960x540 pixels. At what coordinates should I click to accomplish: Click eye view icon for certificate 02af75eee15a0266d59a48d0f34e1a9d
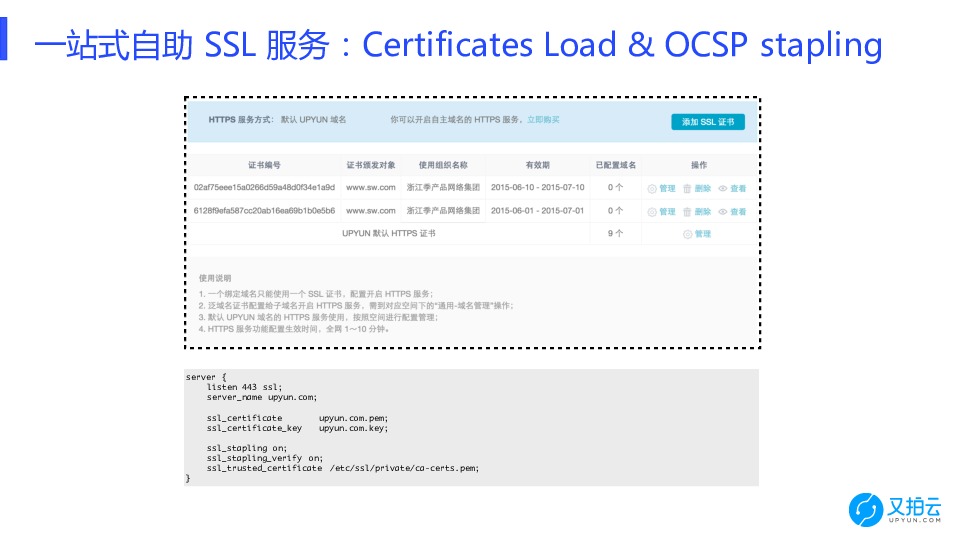coord(722,189)
